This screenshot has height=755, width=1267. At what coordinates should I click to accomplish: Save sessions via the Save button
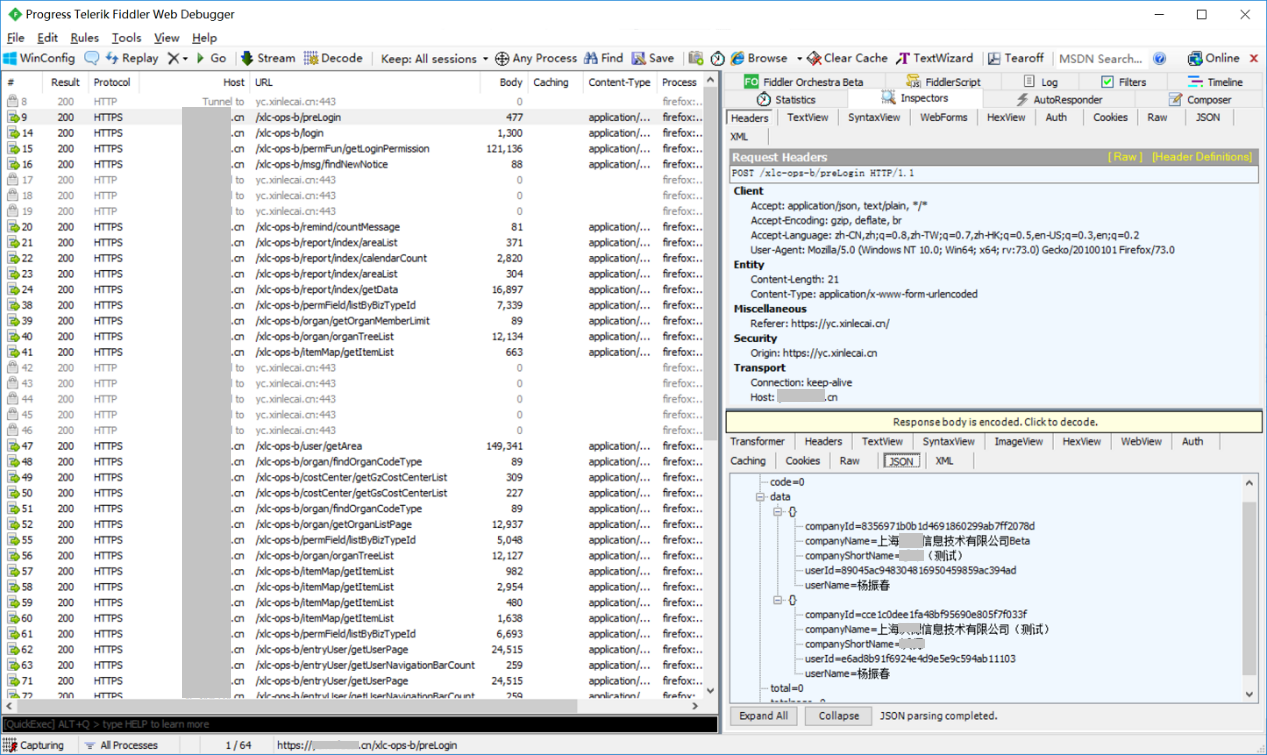pyautogui.click(x=653, y=58)
